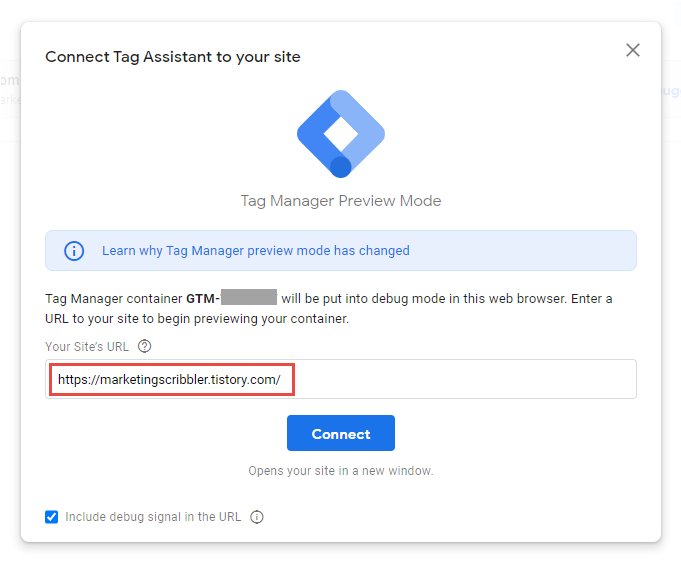Click the help icon beside Your Site's URL

[x=145, y=346]
